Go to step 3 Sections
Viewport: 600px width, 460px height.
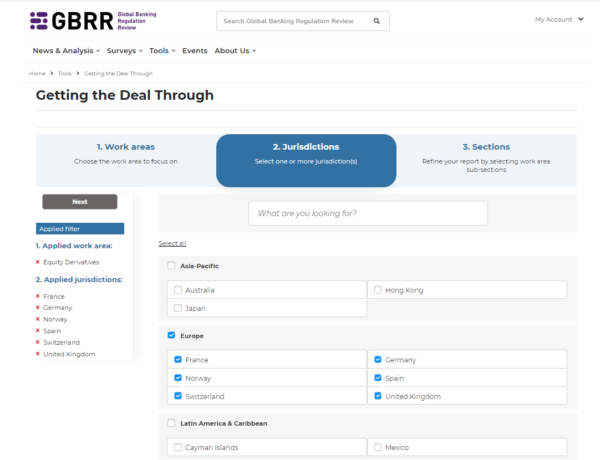[x=486, y=159]
